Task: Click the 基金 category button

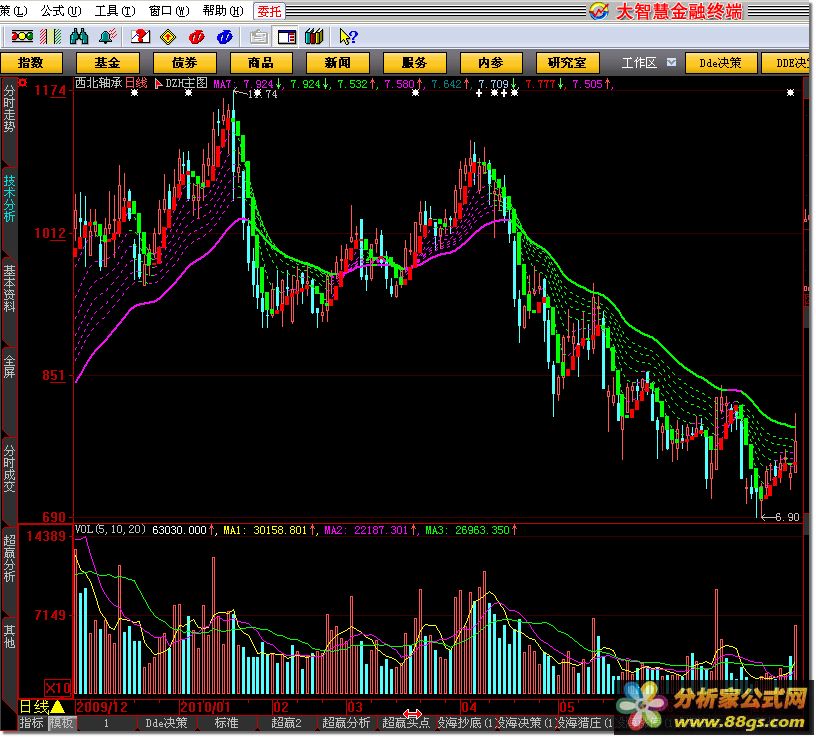Action: pos(108,63)
